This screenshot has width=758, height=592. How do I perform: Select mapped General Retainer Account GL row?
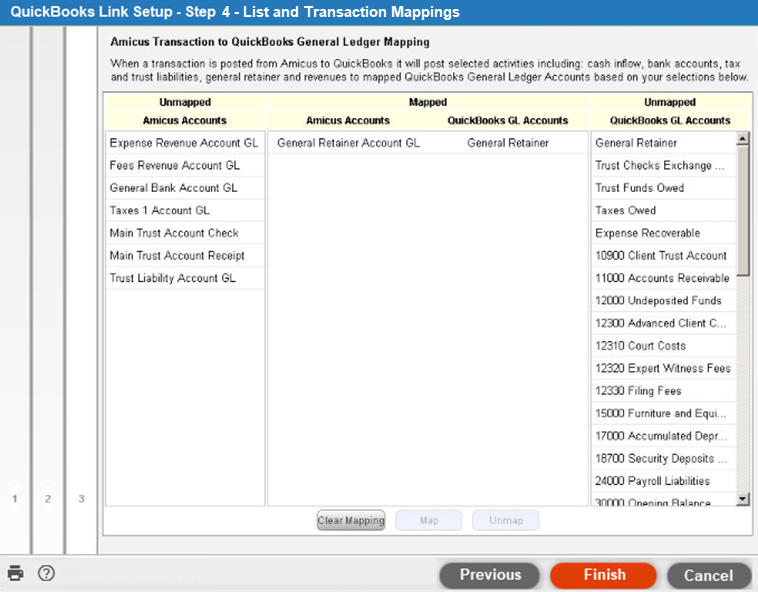tap(427, 143)
